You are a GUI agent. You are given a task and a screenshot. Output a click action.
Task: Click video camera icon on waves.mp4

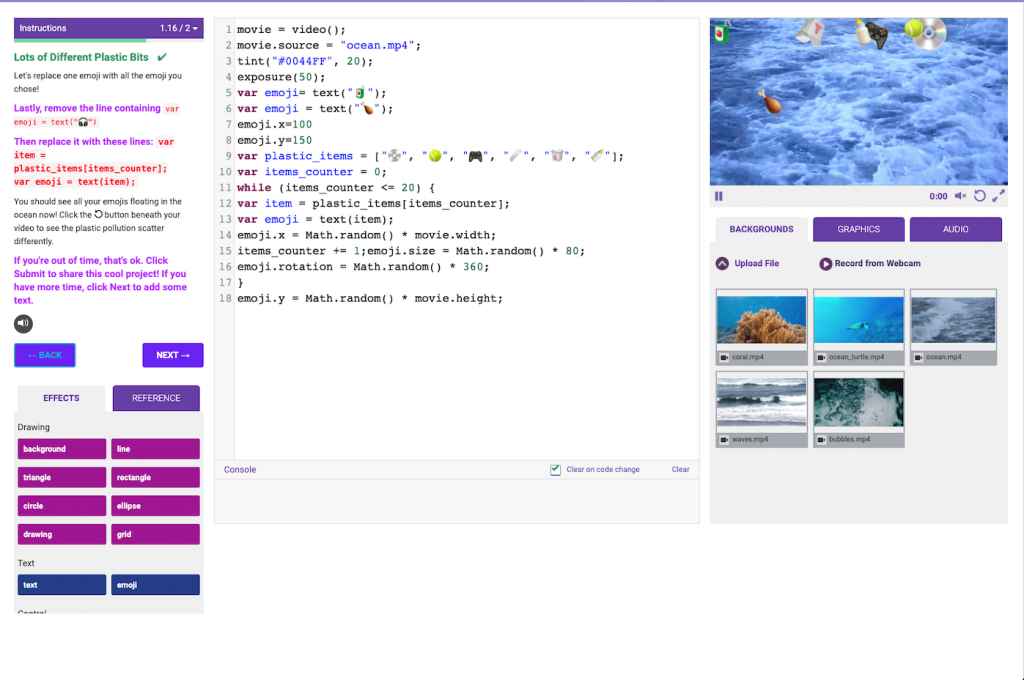point(724,440)
